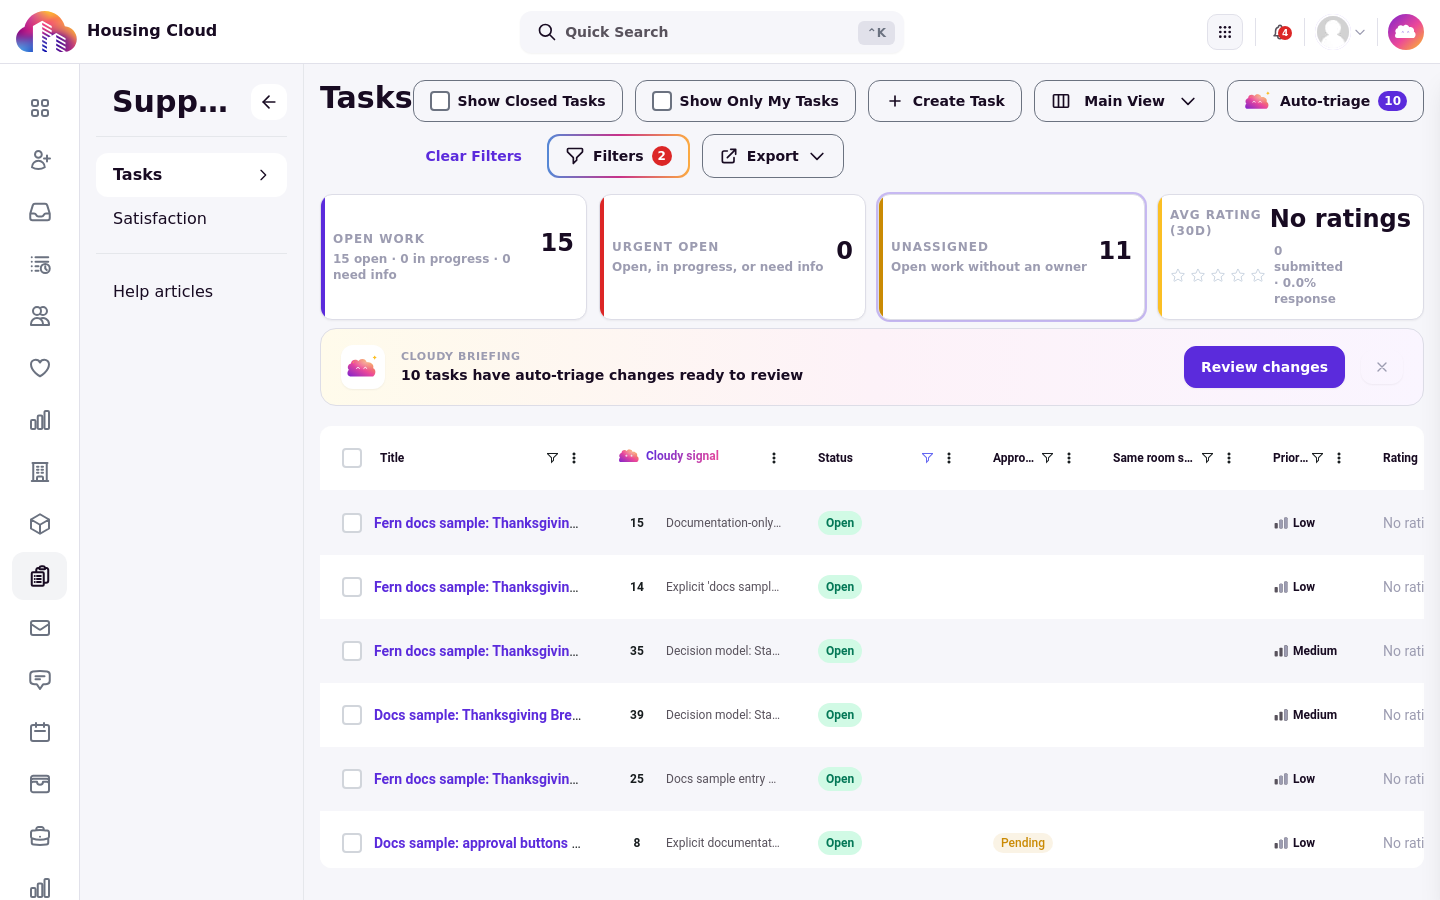Screen dimensions: 1440x900
Task: Open Same room column filter icon
Action: tap(1207, 458)
